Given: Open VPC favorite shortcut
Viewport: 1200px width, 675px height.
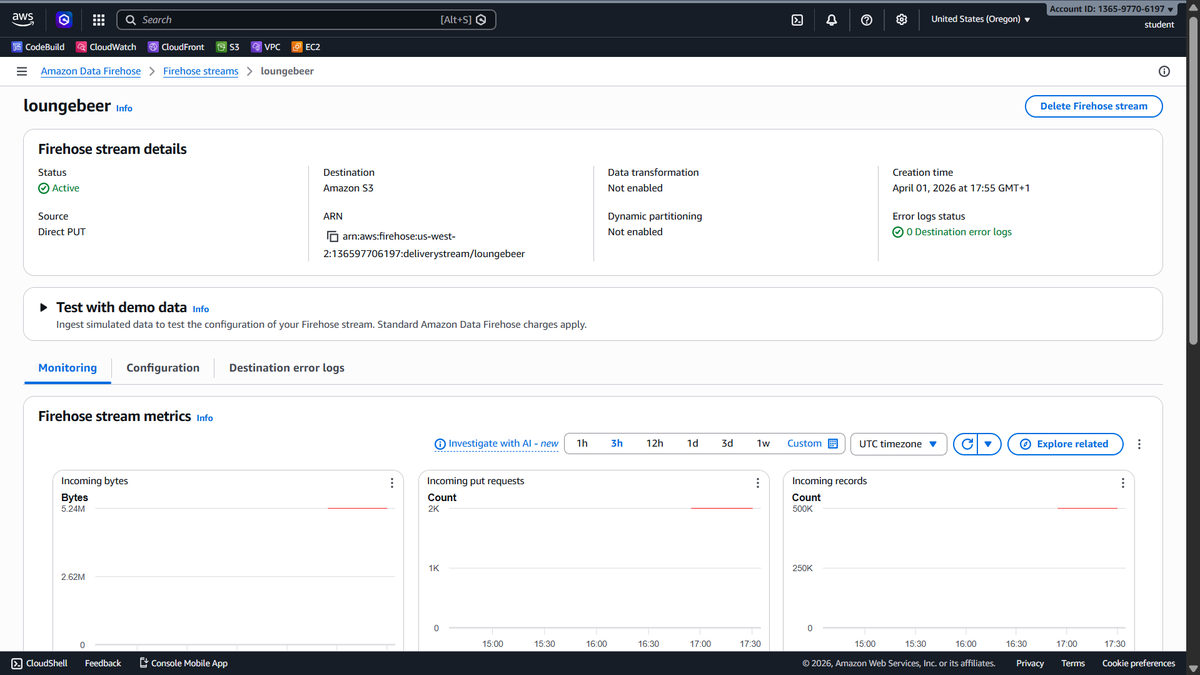Looking at the screenshot, I should tap(266, 47).
